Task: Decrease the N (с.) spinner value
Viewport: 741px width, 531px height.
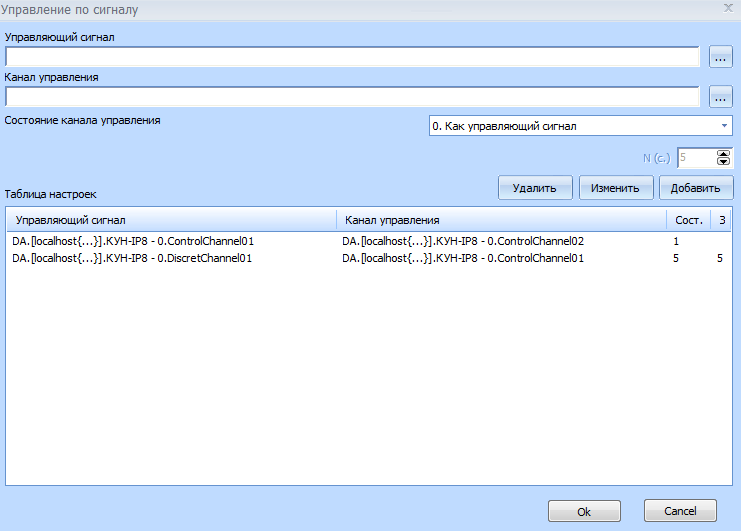Action: (724, 161)
